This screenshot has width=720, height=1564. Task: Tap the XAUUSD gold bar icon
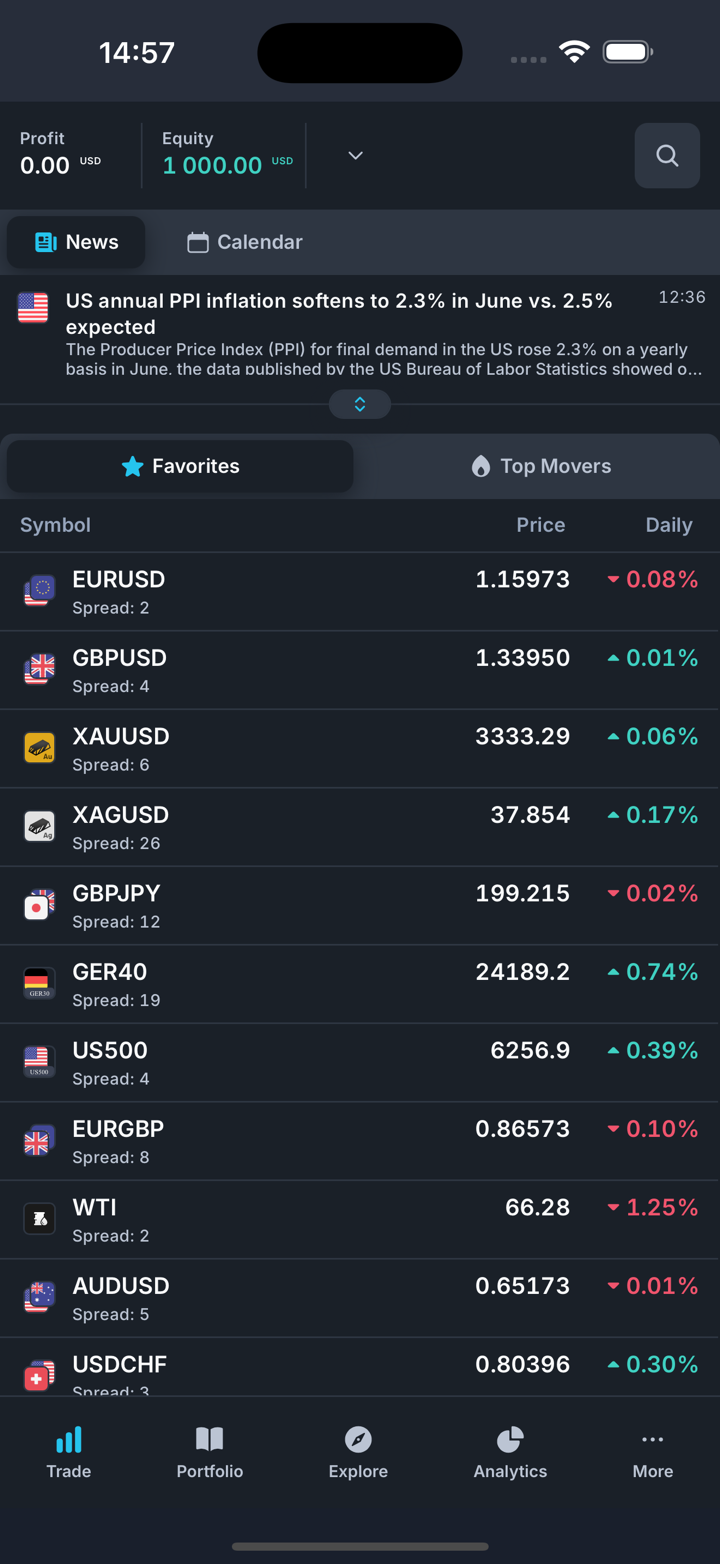(39, 748)
